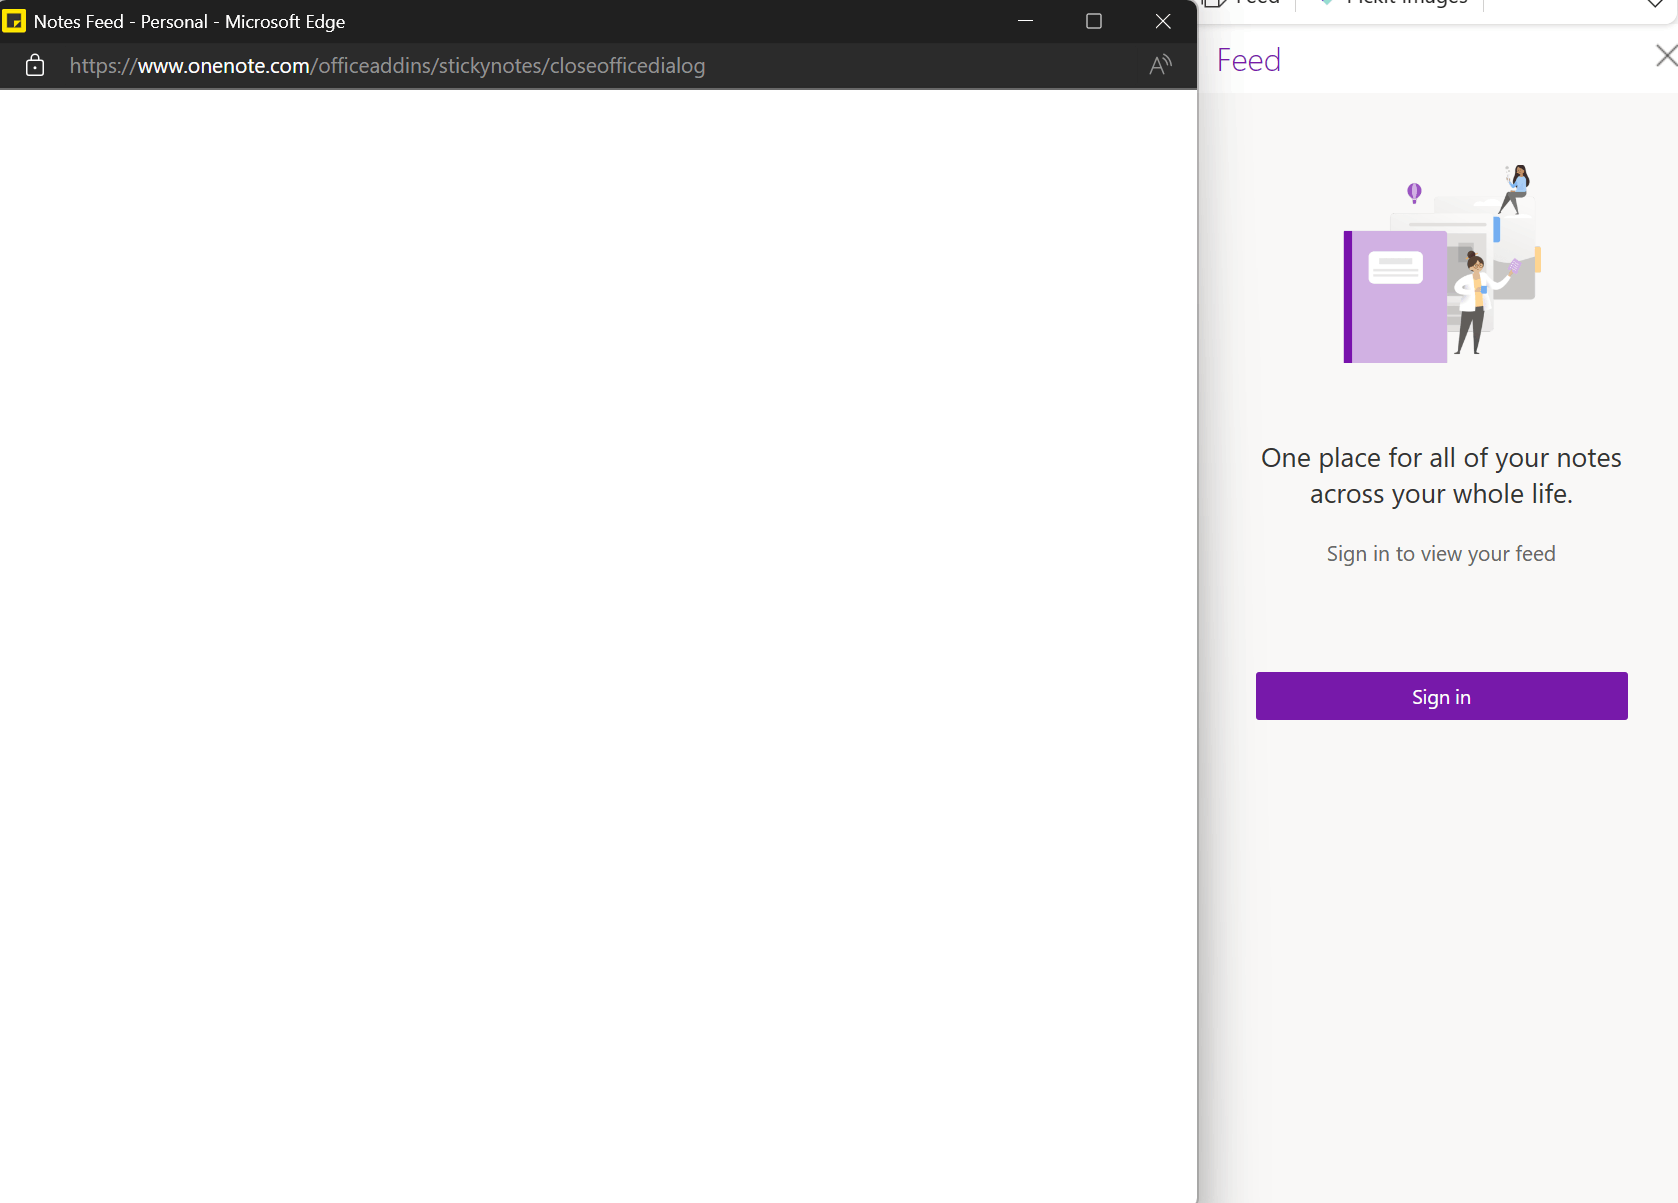Close the Notes Feed Edge window
This screenshot has width=1678, height=1203.
click(1163, 21)
